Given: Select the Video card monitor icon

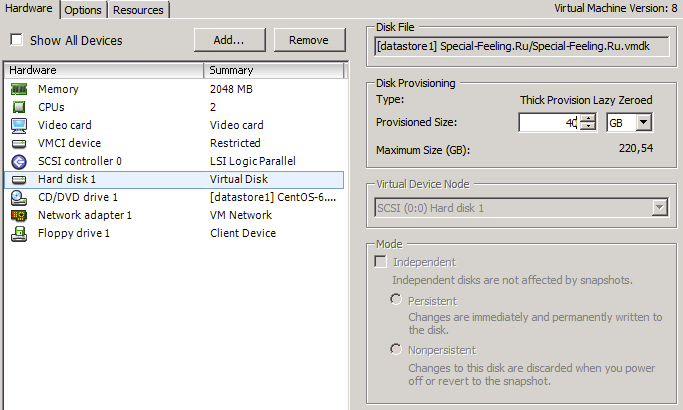Looking at the screenshot, I should coord(19,125).
